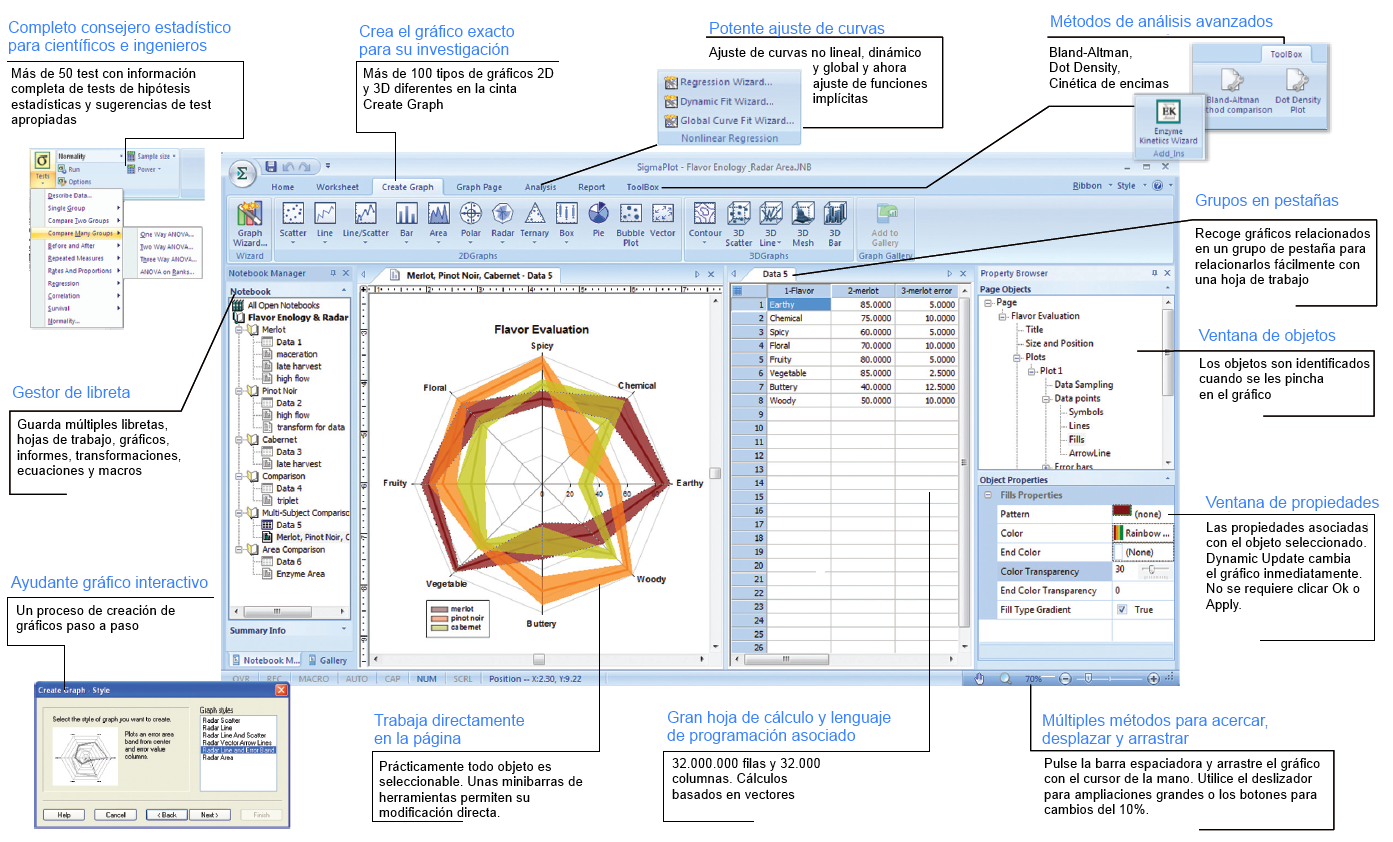Viewport: 1393px width, 842px height.
Task: Open the Color Rainbow dropdown field
Action: click(1140, 534)
